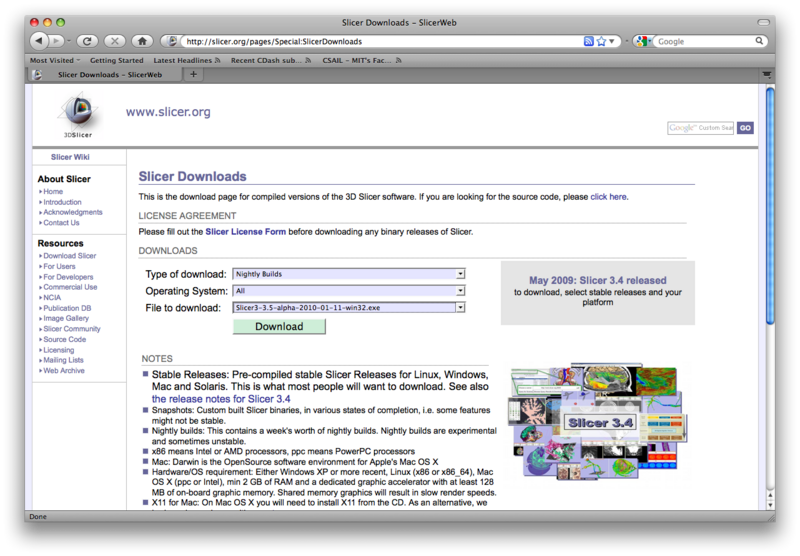Click the Done status bar text
The image size is (800, 556).
click(38, 517)
